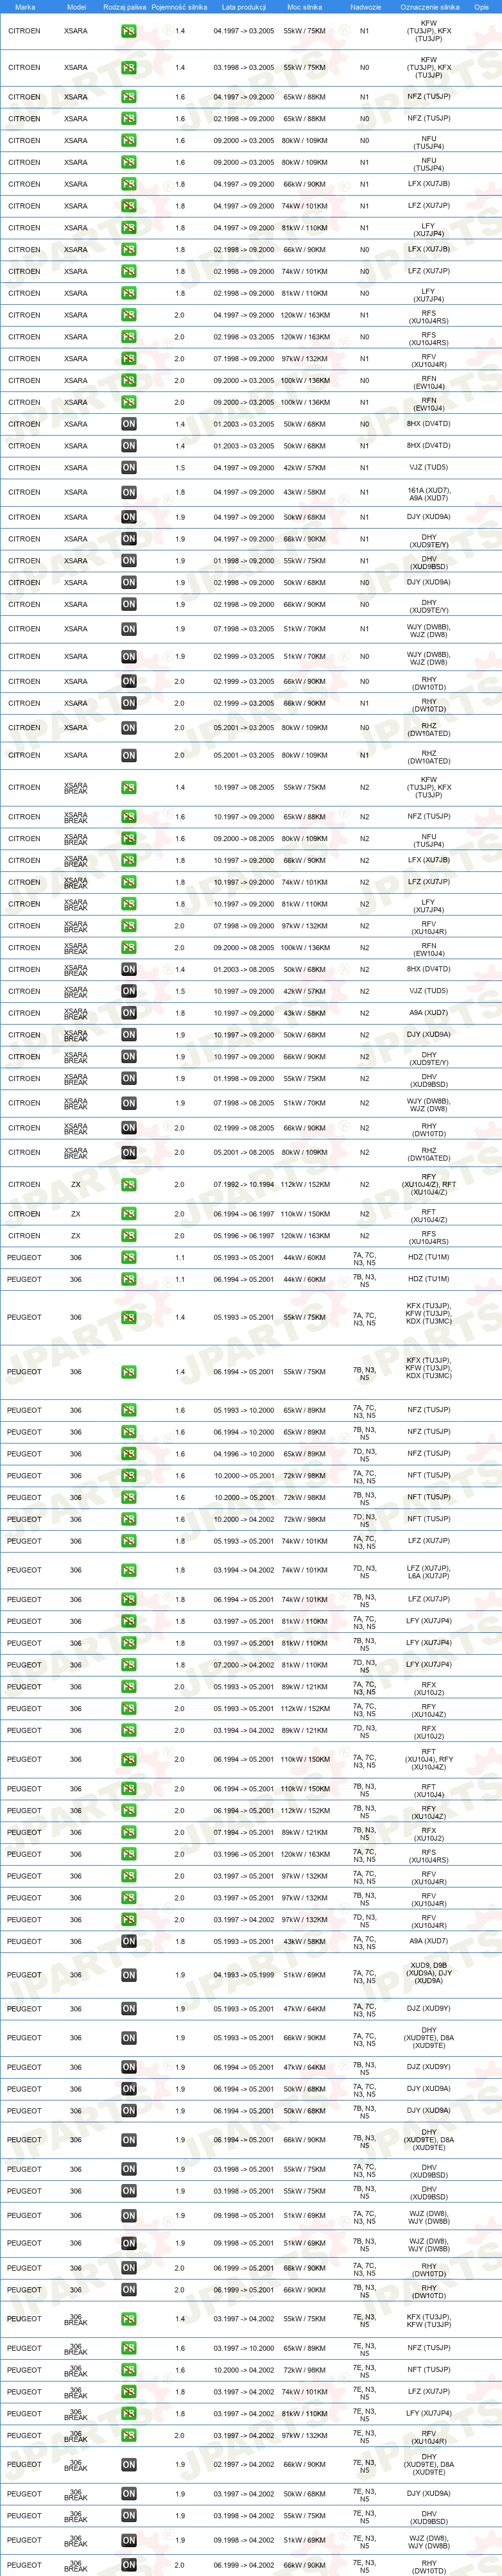Click the Opis column header

point(482,7)
